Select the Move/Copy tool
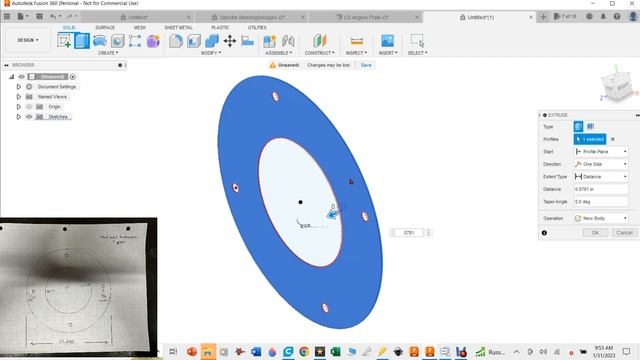 pos(230,41)
